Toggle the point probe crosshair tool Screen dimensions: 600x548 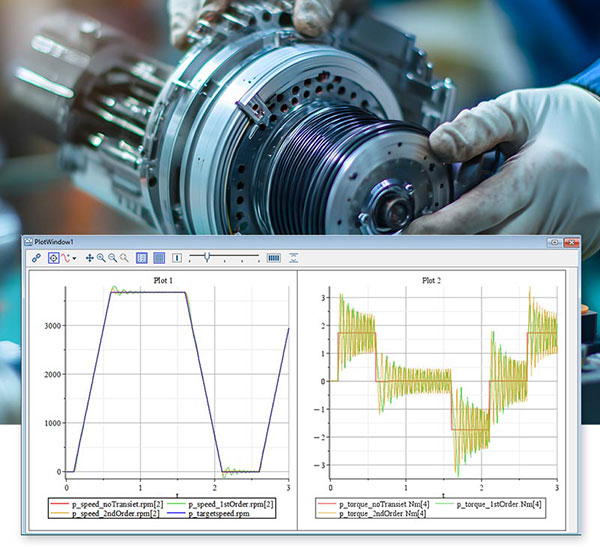point(54,258)
